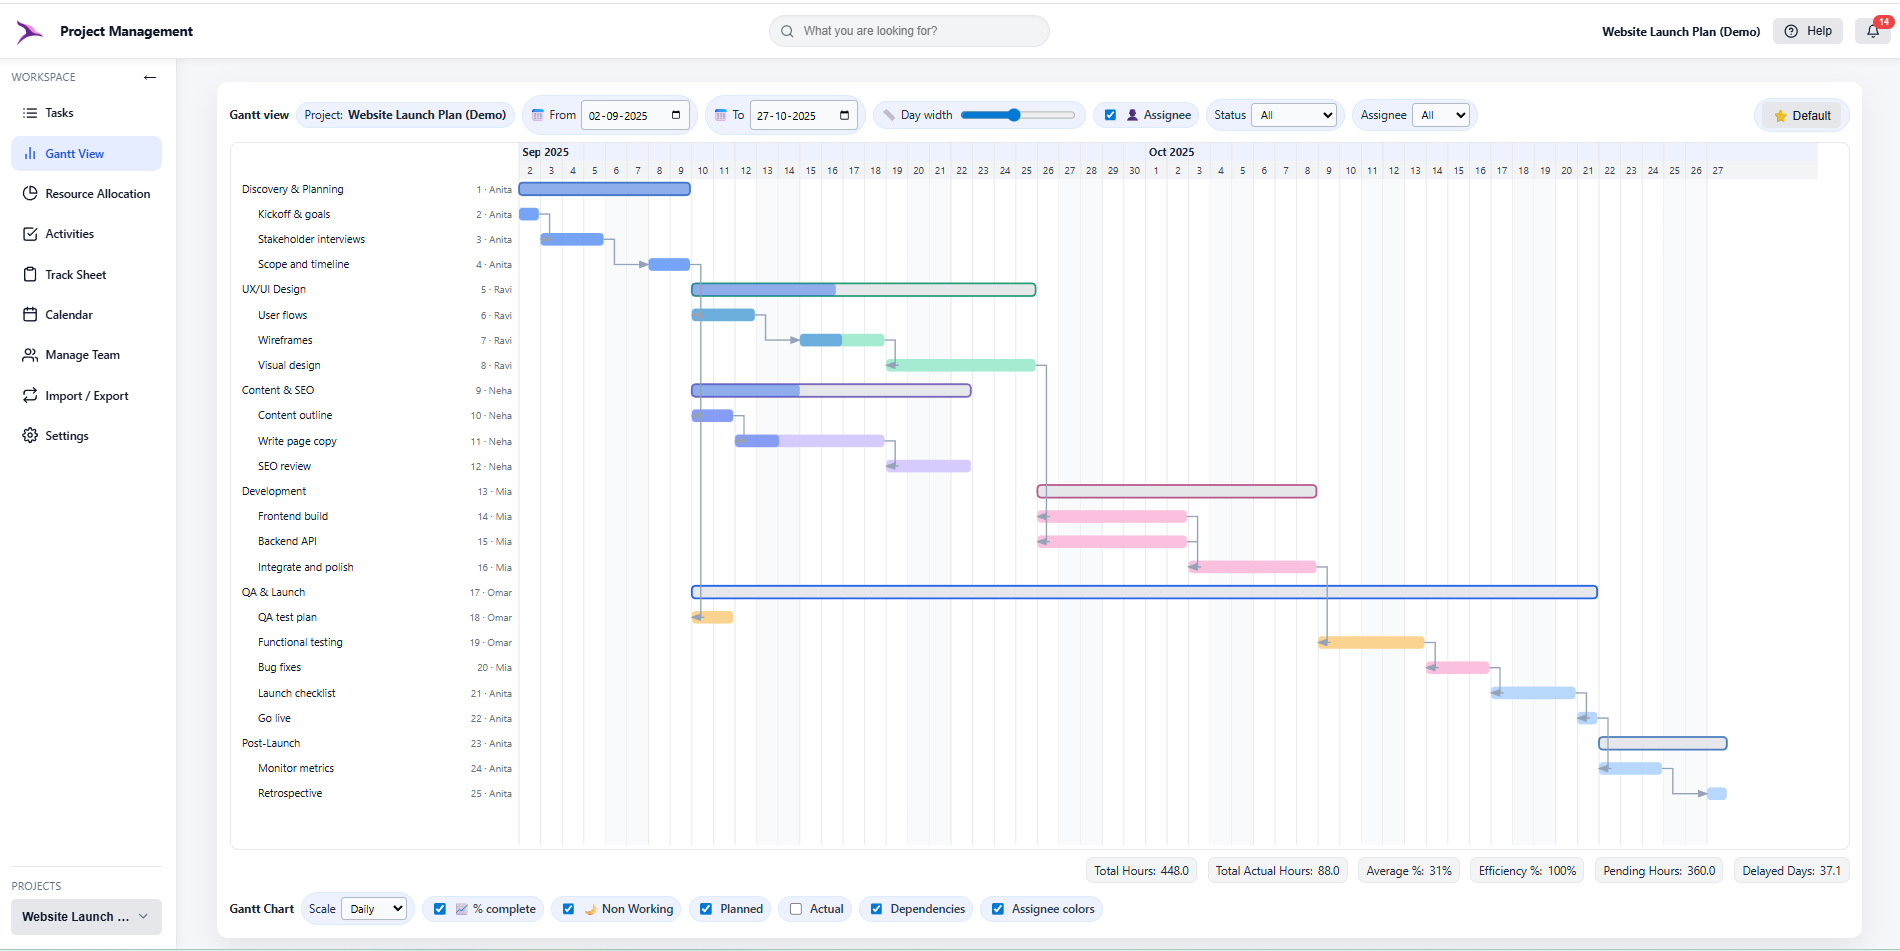Open the Calendar from the sidebar

pos(70,314)
